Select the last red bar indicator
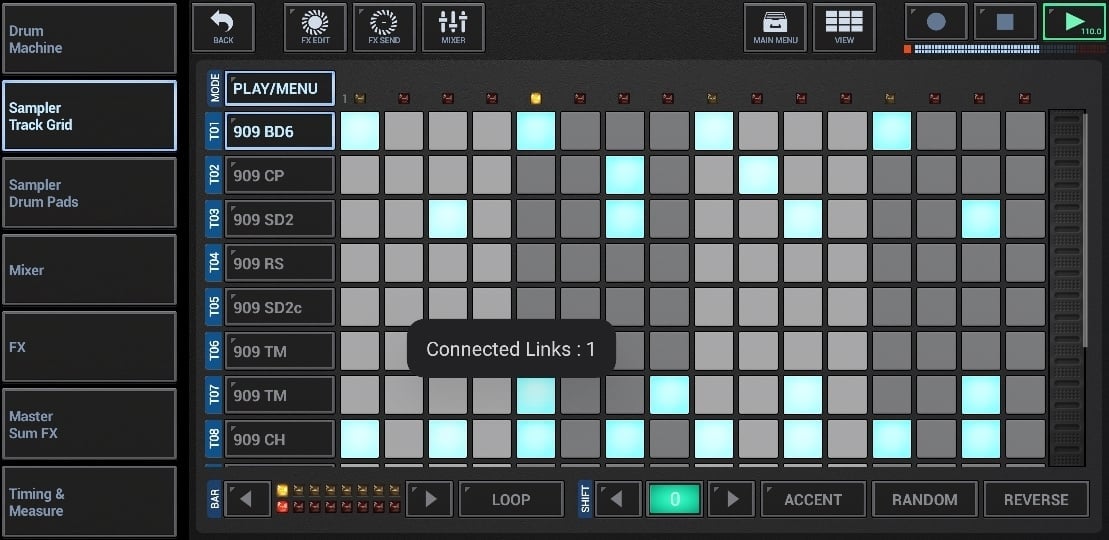1109x540 pixels. [x=395, y=507]
